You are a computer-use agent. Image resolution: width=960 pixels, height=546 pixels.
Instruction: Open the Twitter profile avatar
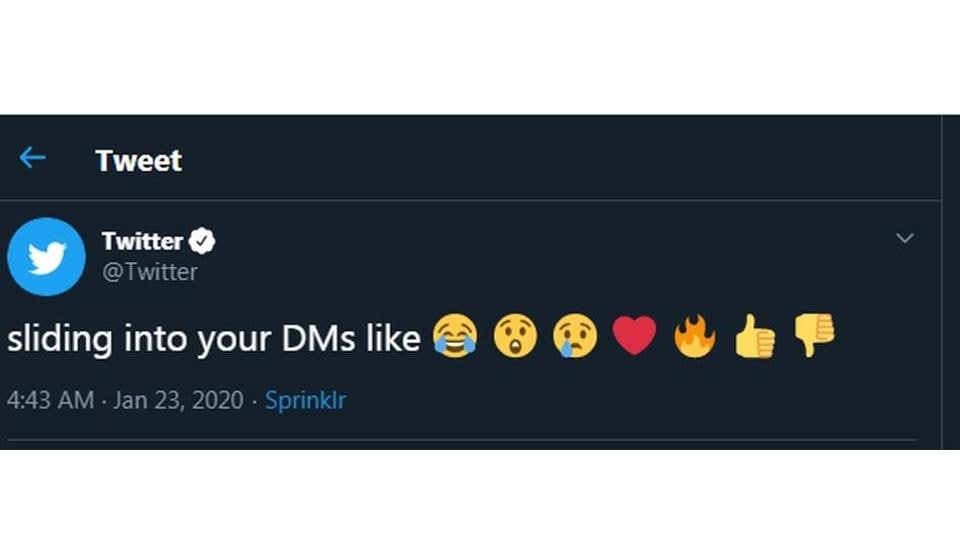tap(47, 256)
